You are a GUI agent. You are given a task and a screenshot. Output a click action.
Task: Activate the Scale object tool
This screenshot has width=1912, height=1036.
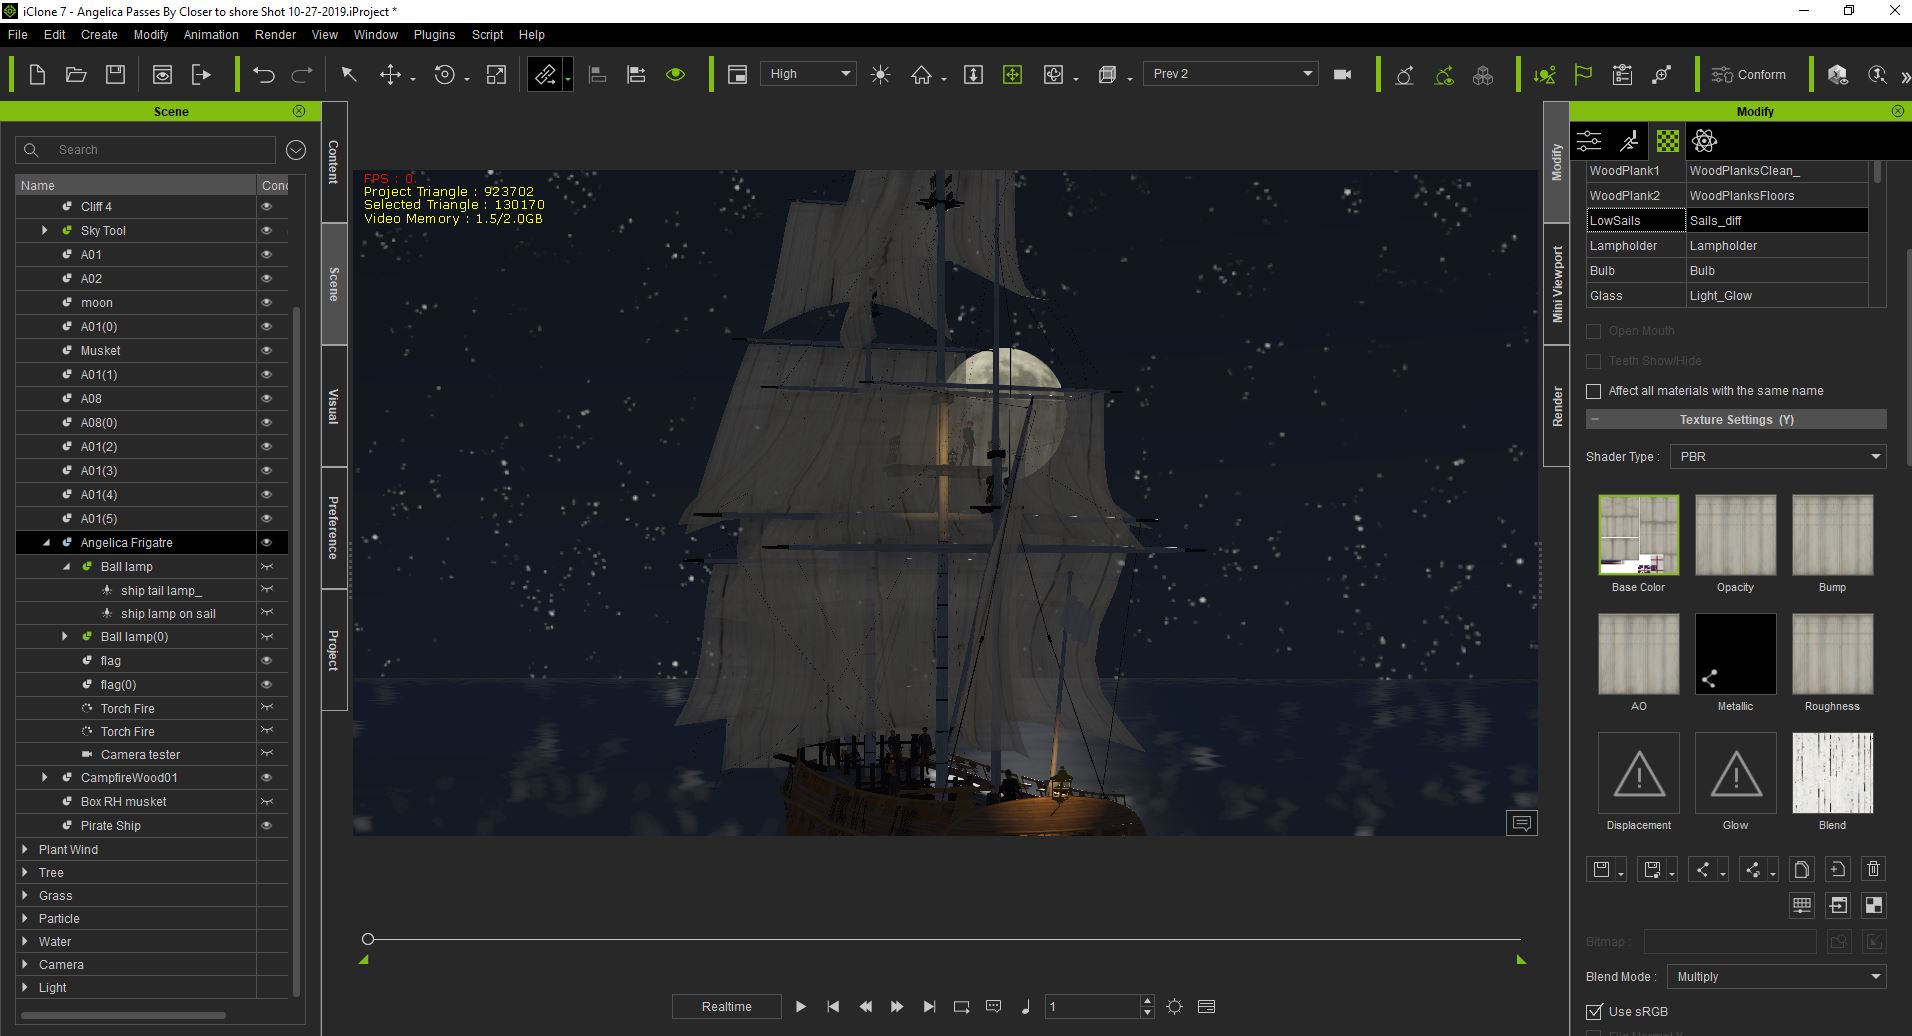click(x=496, y=74)
